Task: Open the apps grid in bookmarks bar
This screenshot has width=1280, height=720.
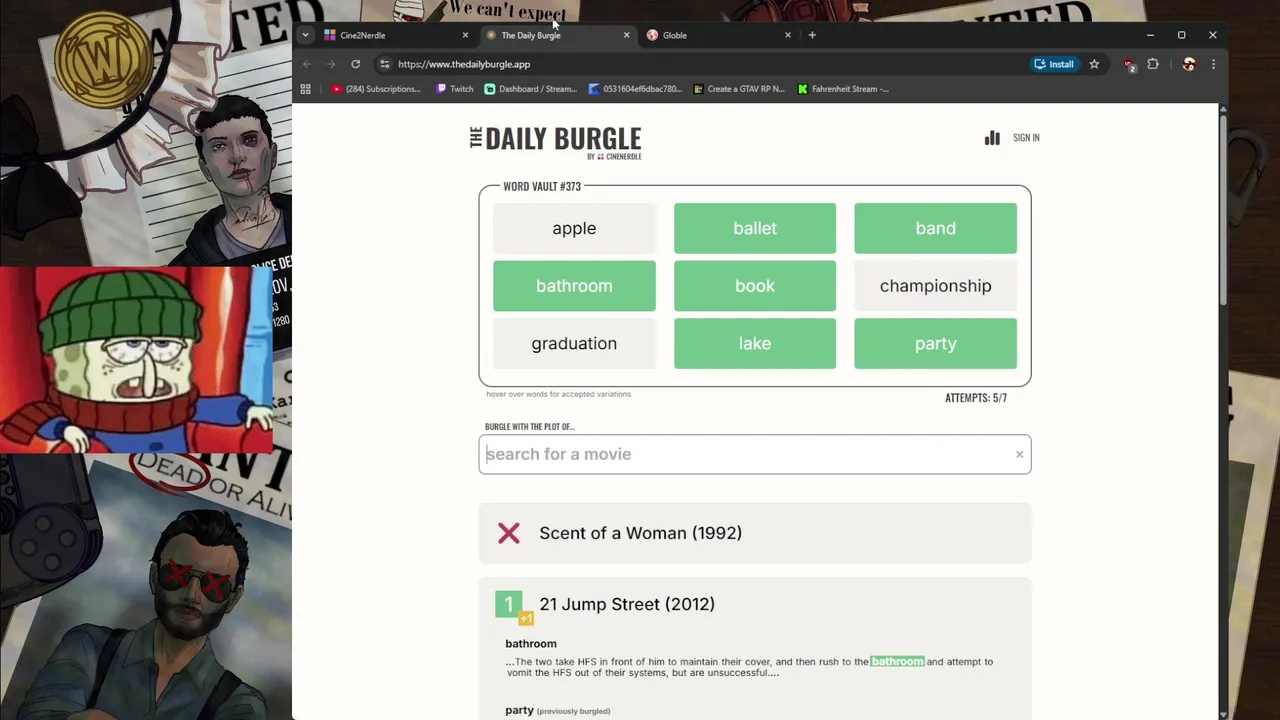Action: click(x=305, y=89)
